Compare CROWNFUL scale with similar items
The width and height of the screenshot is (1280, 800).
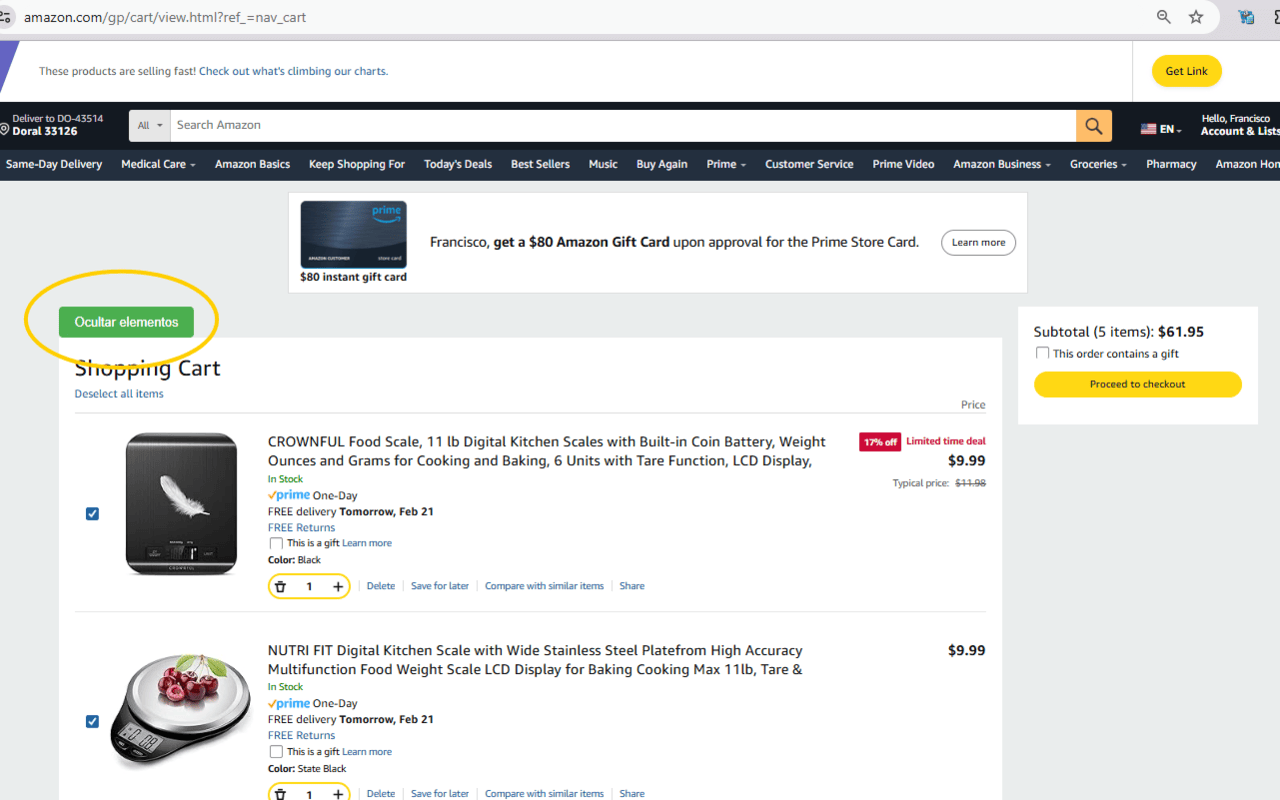pyautogui.click(x=544, y=586)
